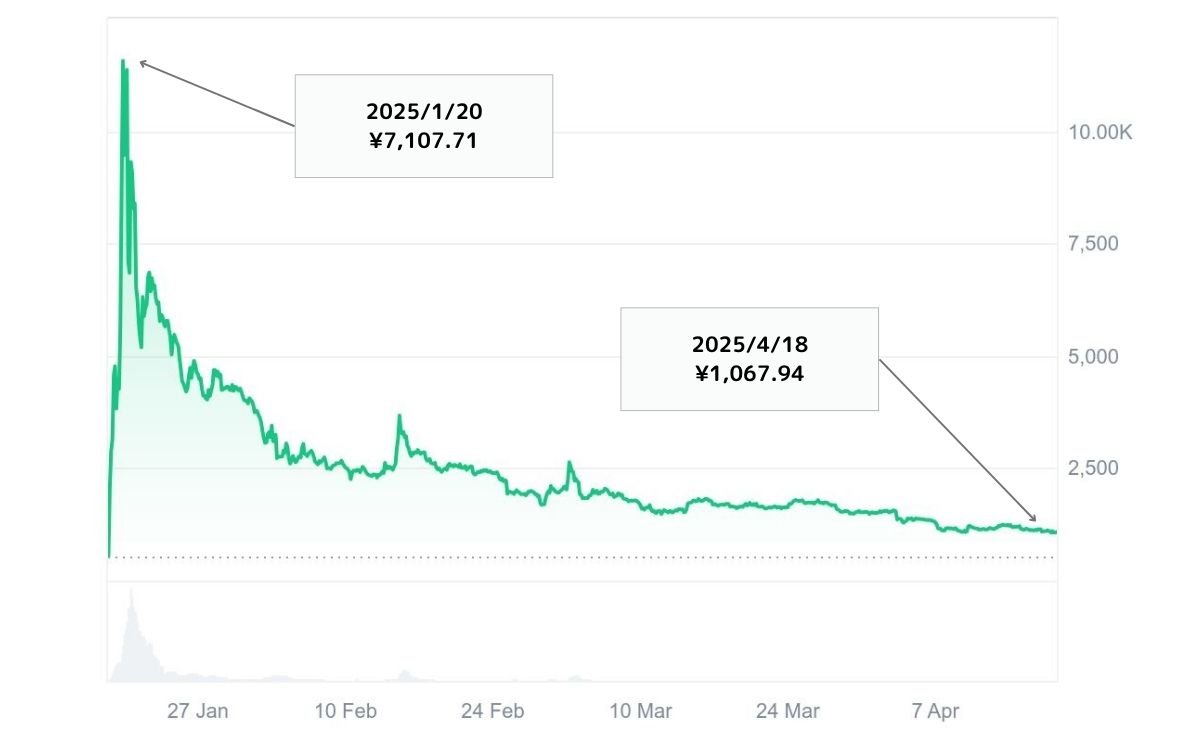1200x742 pixels.
Task: Click the highest peak of the price line
Action: click(x=123, y=62)
